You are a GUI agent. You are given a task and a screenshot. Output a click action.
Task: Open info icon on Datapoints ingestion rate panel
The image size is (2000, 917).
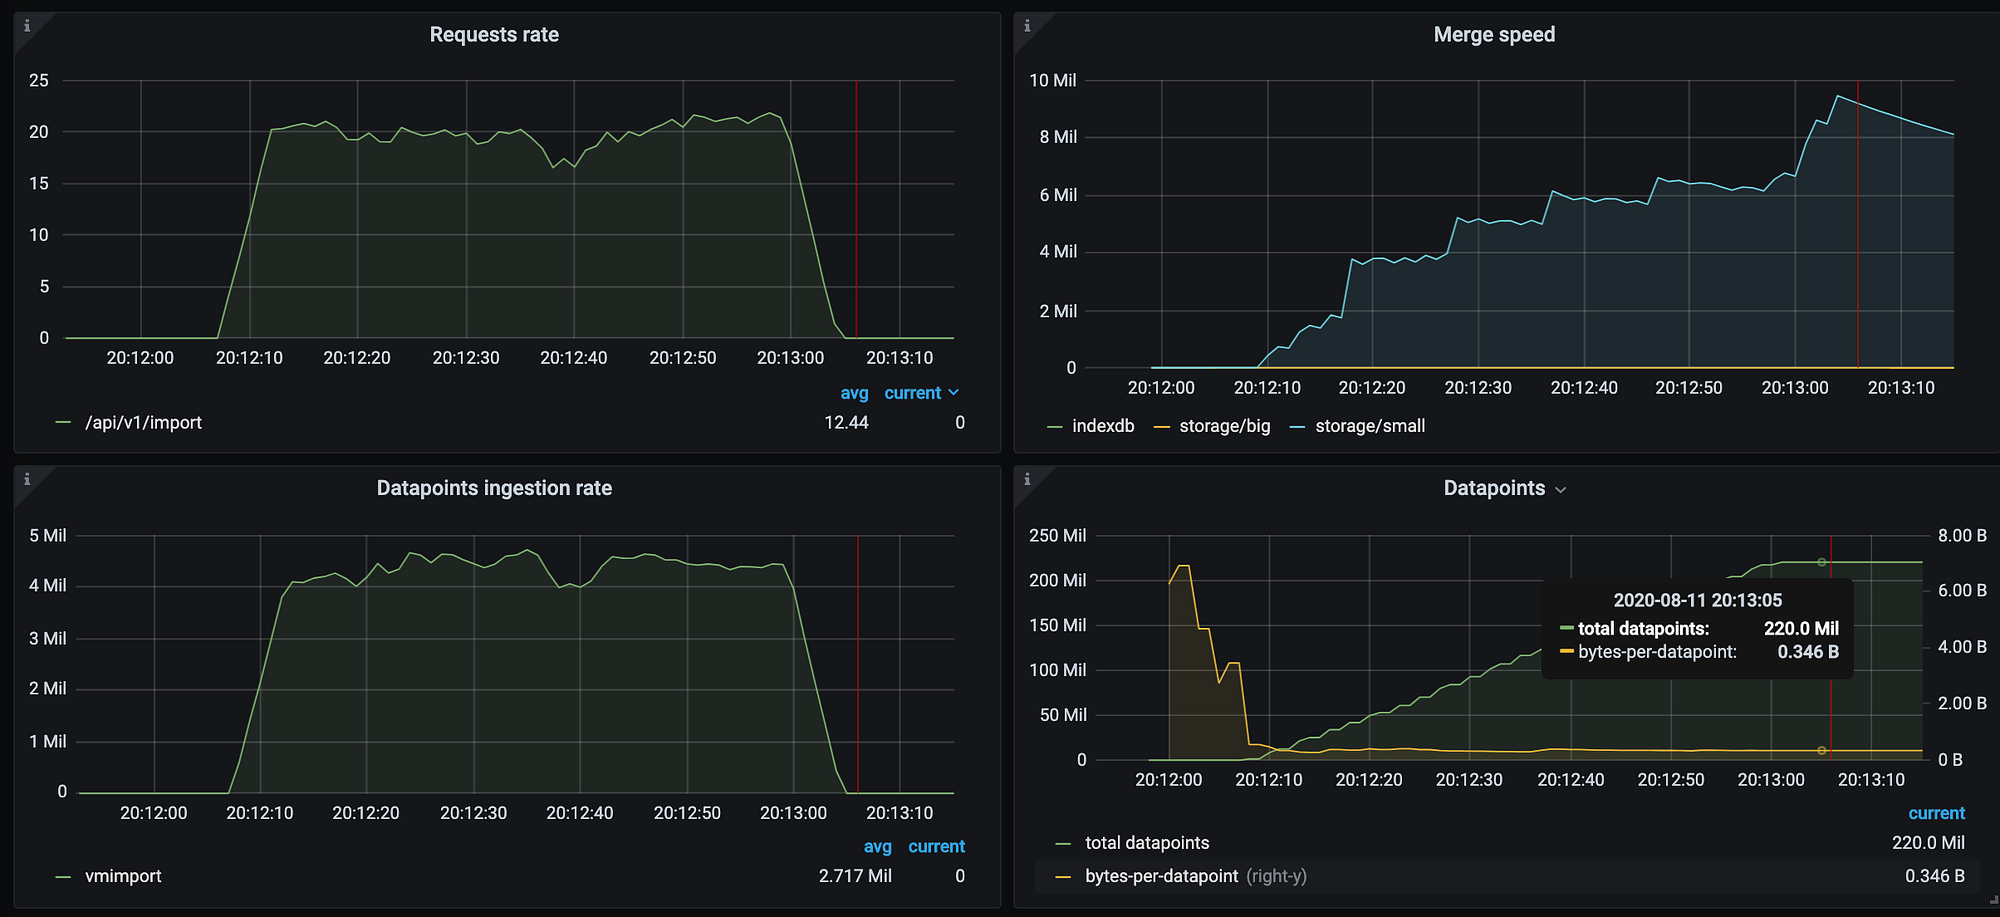[27, 480]
